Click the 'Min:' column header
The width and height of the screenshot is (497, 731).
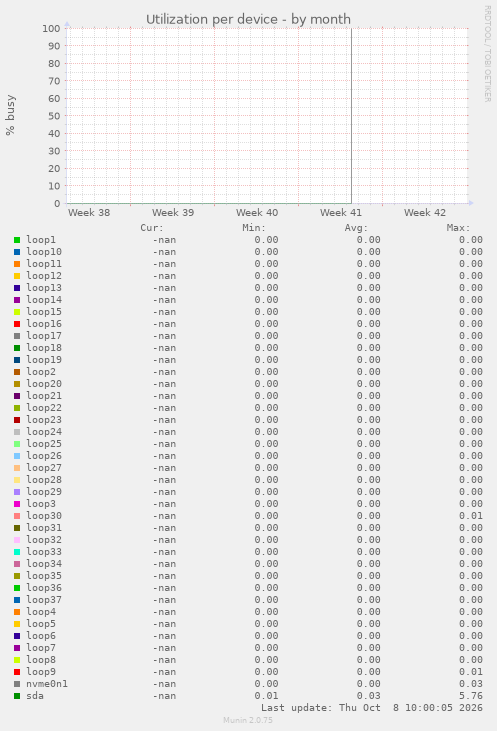254,228
